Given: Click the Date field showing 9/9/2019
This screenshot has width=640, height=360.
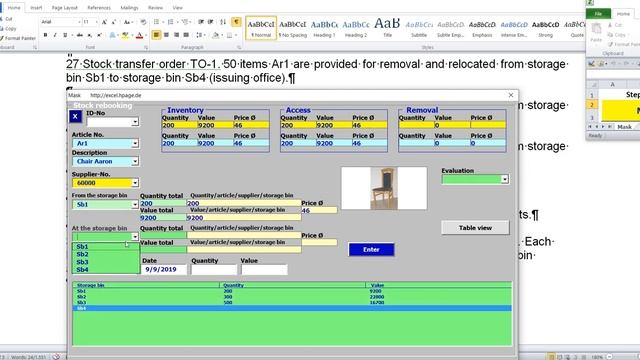Looking at the screenshot, I should [x=164, y=269].
